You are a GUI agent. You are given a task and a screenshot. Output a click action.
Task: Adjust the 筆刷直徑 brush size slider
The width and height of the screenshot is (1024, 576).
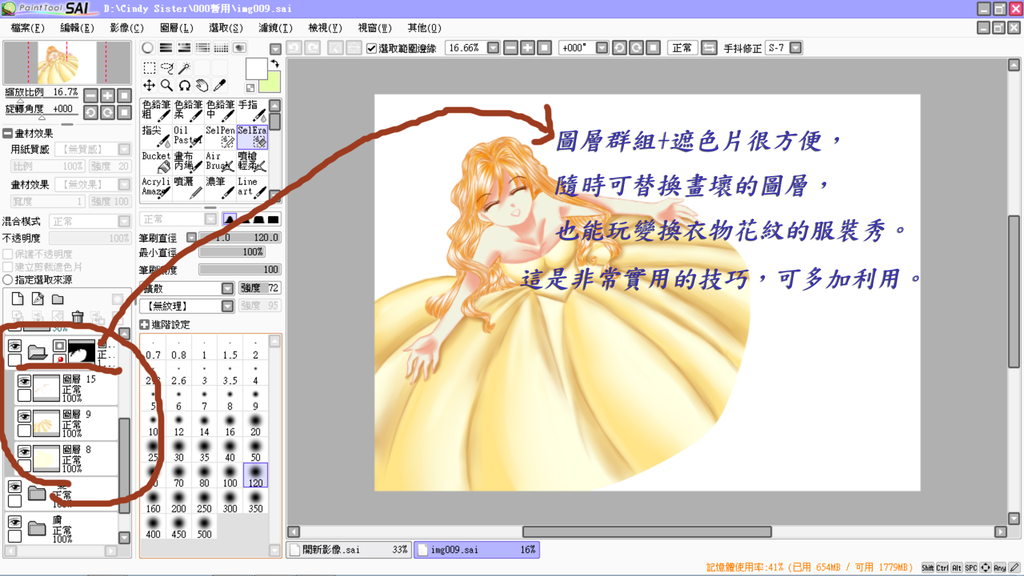[x=240, y=238]
